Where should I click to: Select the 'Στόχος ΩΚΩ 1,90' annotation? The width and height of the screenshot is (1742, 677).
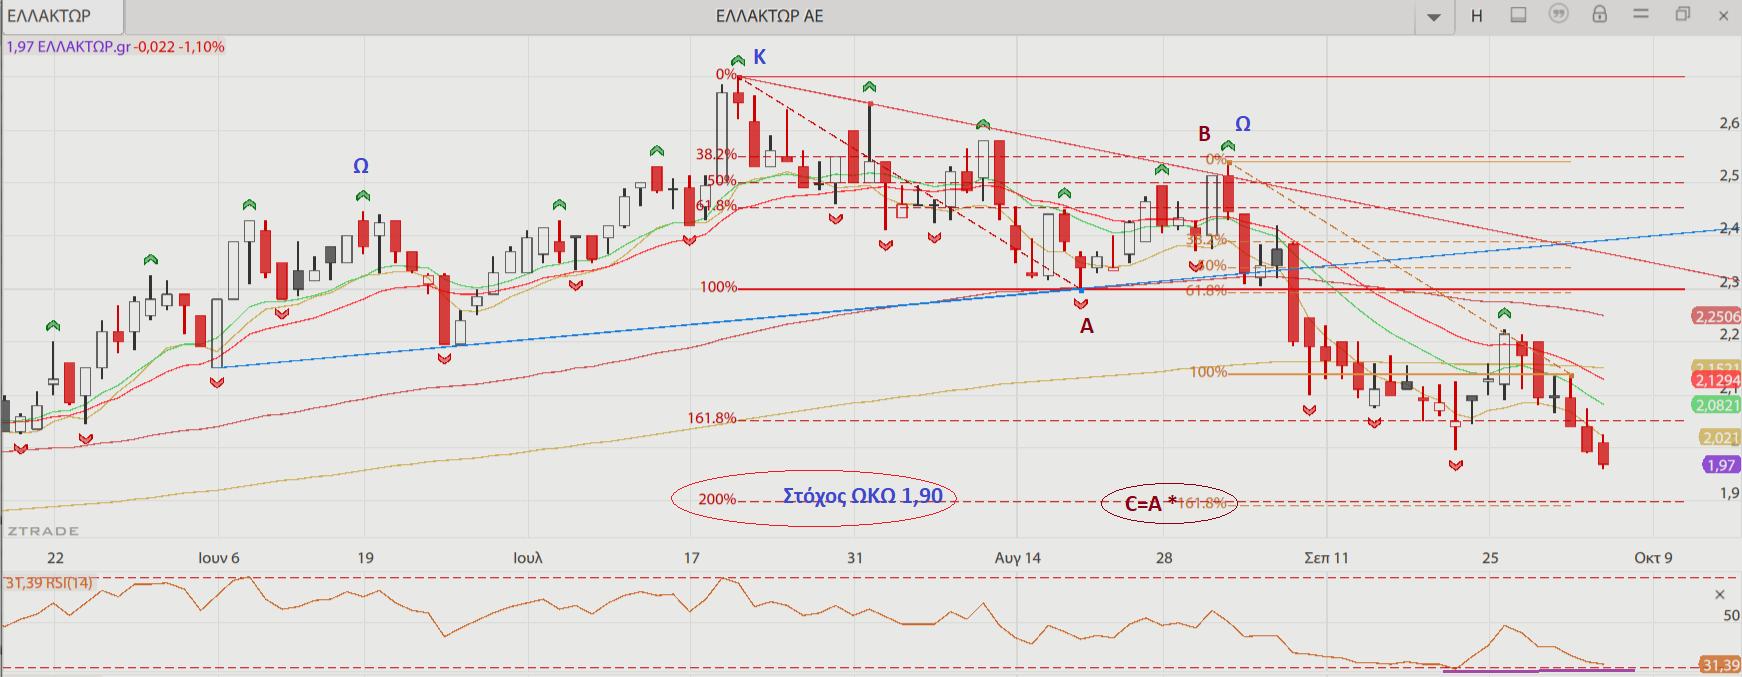(x=862, y=496)
